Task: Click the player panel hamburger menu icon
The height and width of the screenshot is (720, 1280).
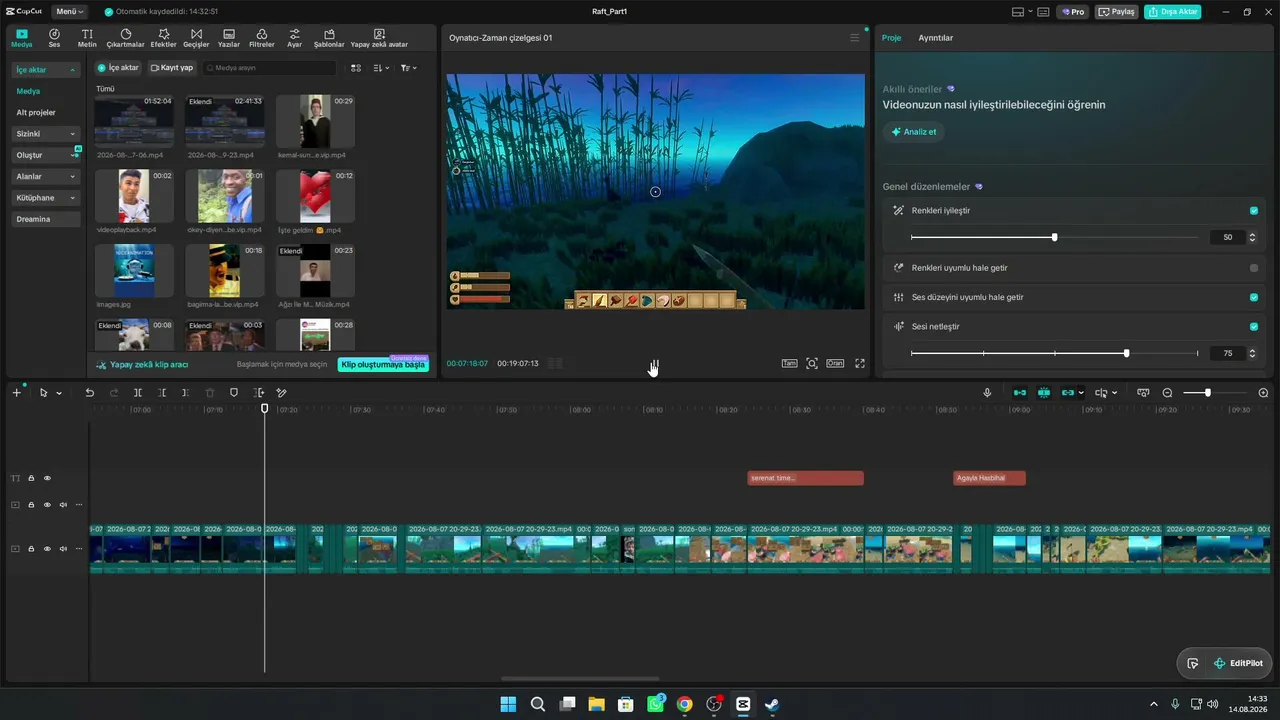Action: 855,38
